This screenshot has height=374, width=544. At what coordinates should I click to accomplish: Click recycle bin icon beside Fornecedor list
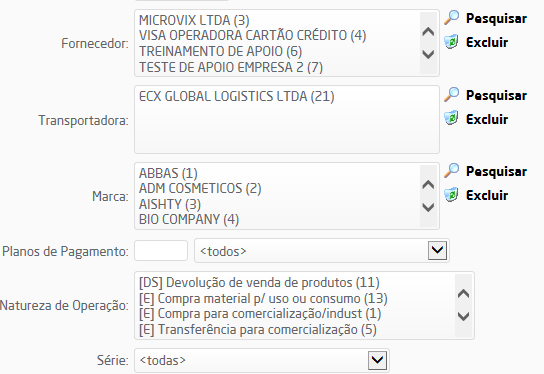pyautogui.click(x=451, y=42)
